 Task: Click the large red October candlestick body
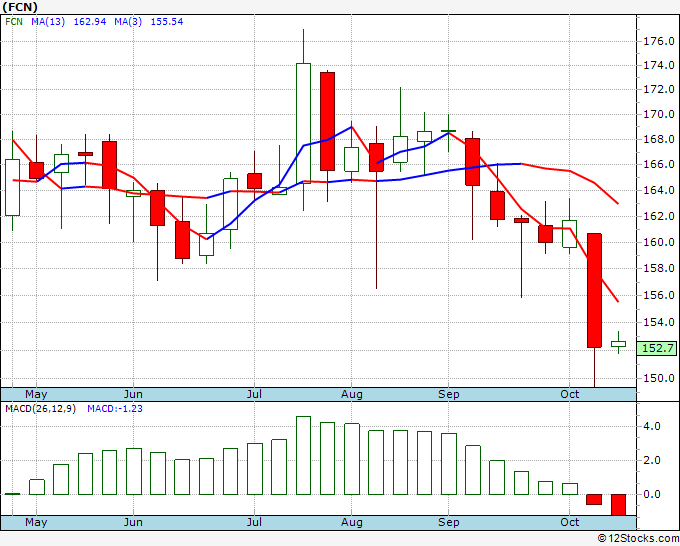594,291
